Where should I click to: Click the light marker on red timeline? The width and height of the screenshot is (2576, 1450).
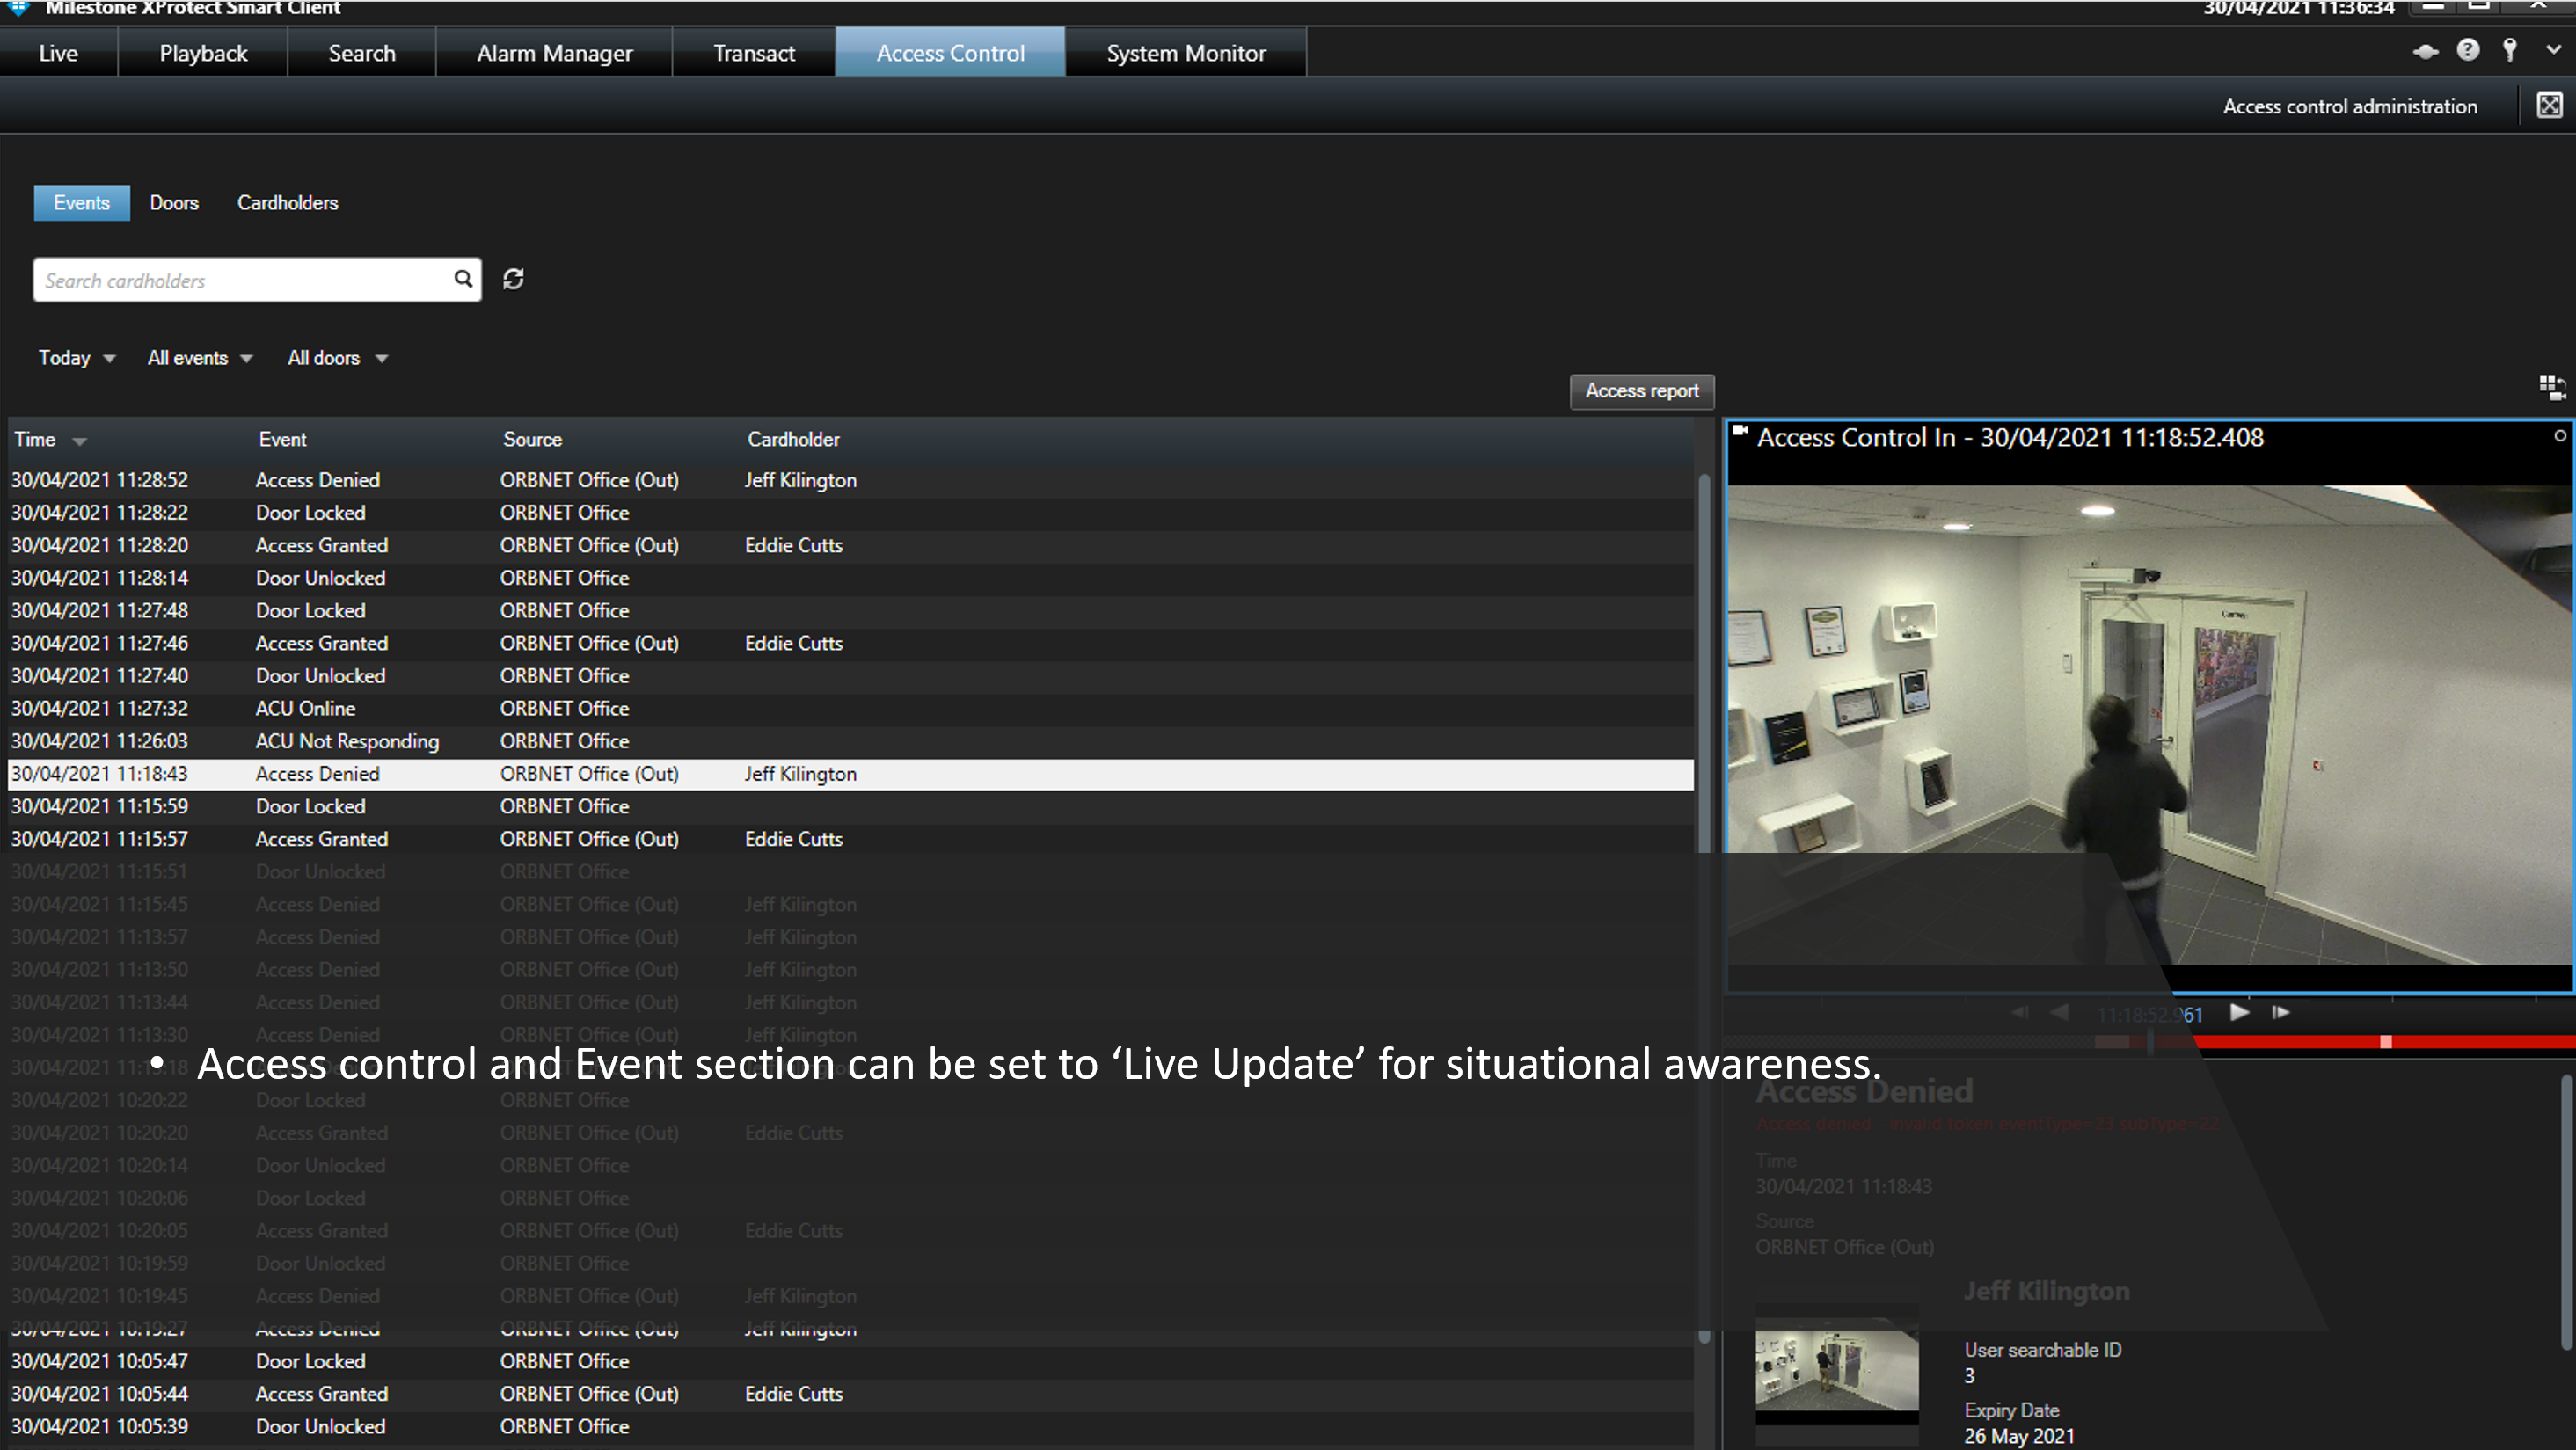pyautogui.click(x=2386, y=1042)
